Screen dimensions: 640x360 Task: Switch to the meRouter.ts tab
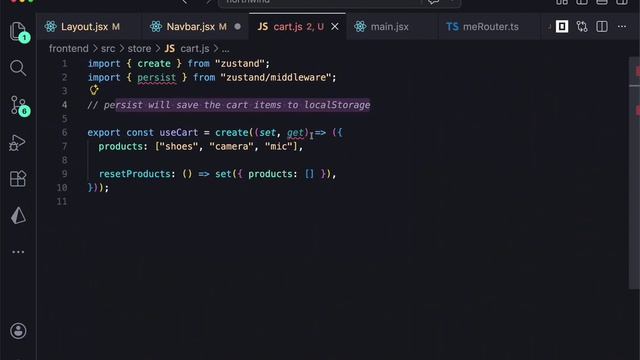490,27
